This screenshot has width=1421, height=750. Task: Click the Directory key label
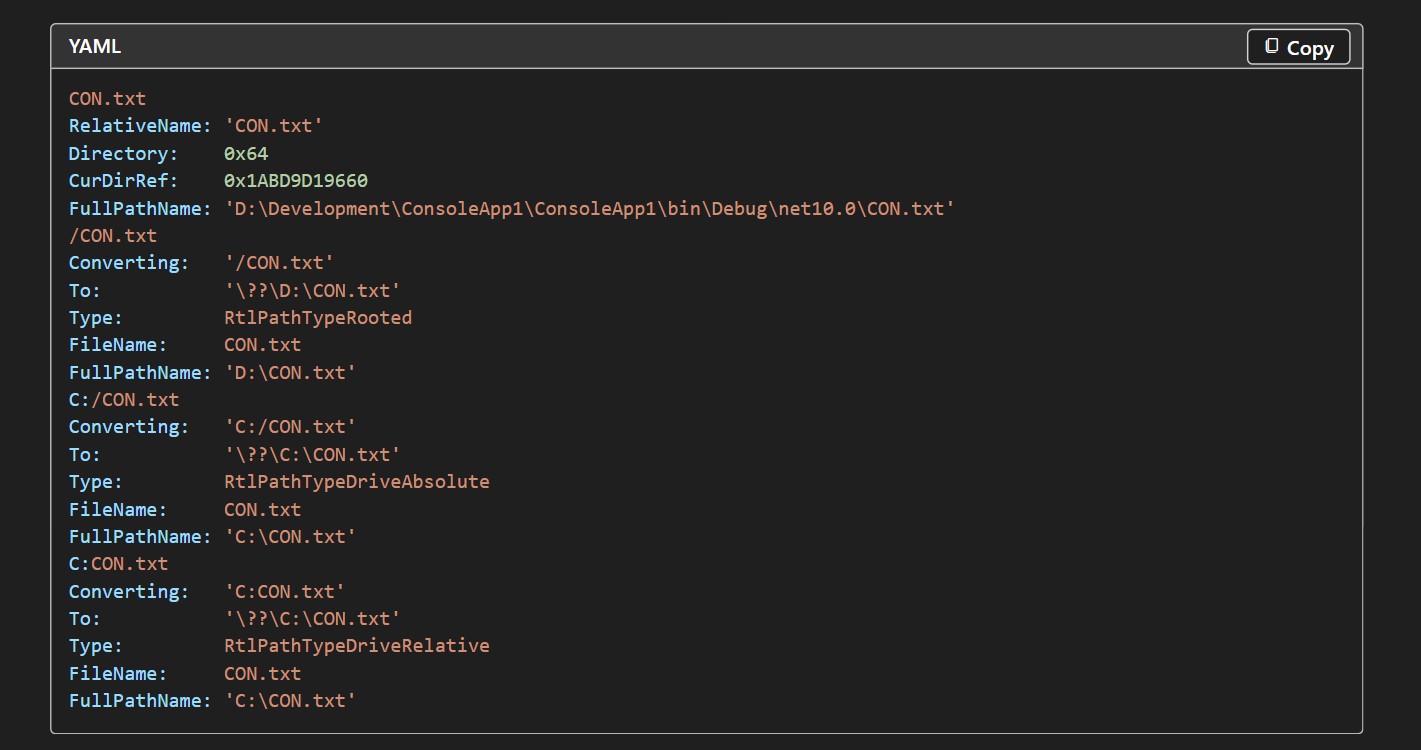123,154
